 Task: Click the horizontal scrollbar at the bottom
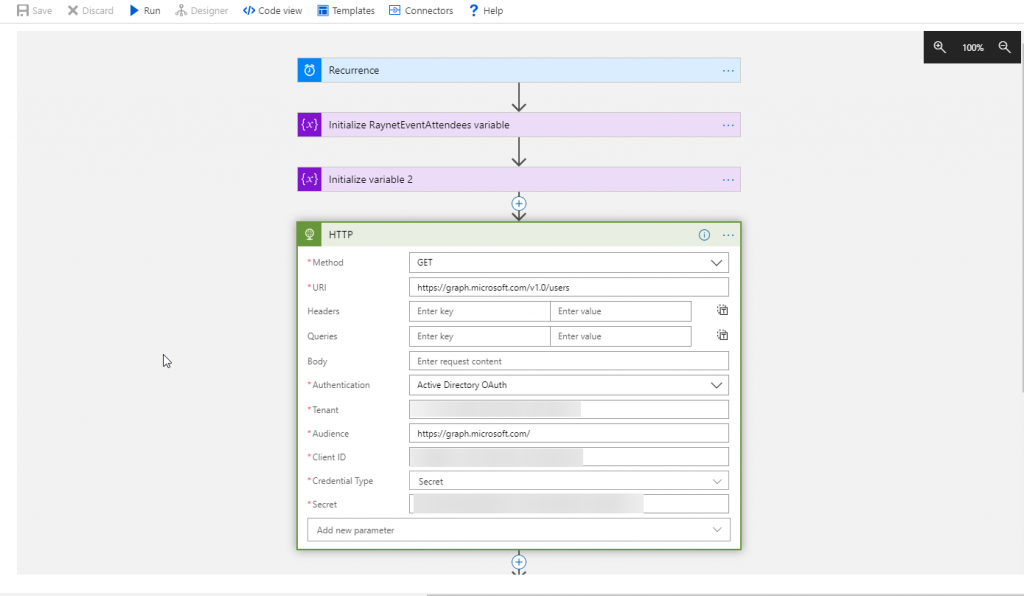pos(725,594)
